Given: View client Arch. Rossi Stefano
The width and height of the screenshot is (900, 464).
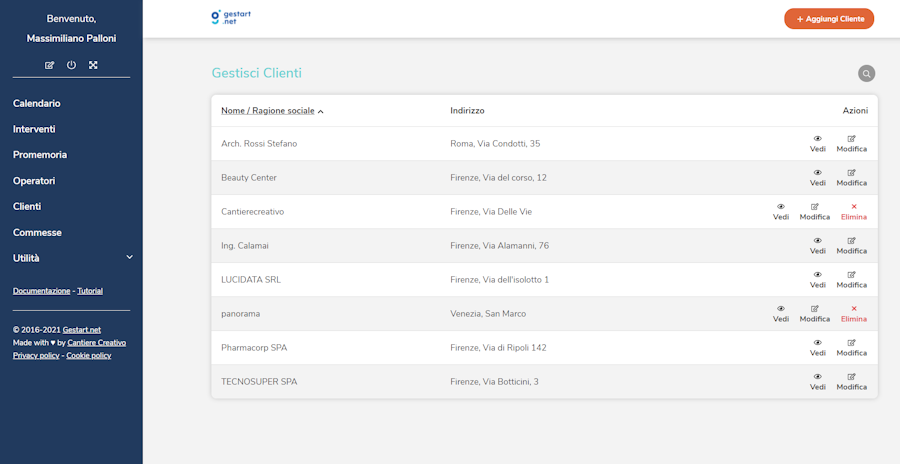Looking at the screenshot, I should (x=817, y=144).
